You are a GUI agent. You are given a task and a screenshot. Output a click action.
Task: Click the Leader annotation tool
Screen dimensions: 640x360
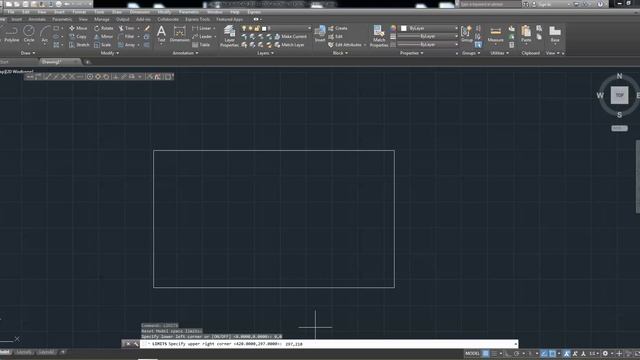pos(202,36)
